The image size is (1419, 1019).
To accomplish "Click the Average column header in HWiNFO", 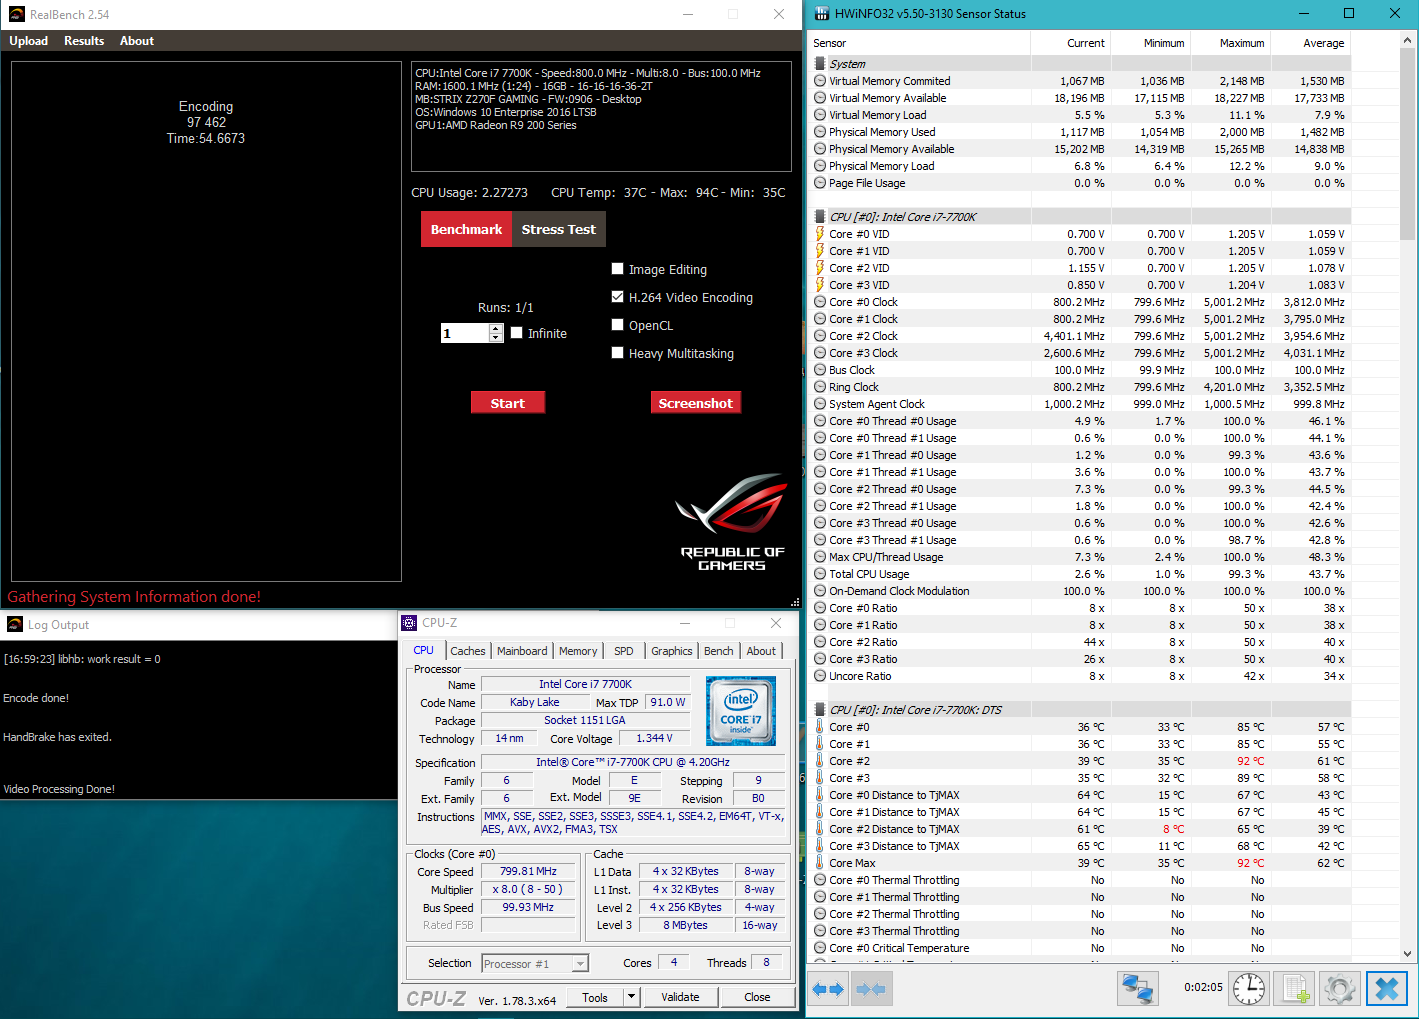I will (x=1309, y=43).
